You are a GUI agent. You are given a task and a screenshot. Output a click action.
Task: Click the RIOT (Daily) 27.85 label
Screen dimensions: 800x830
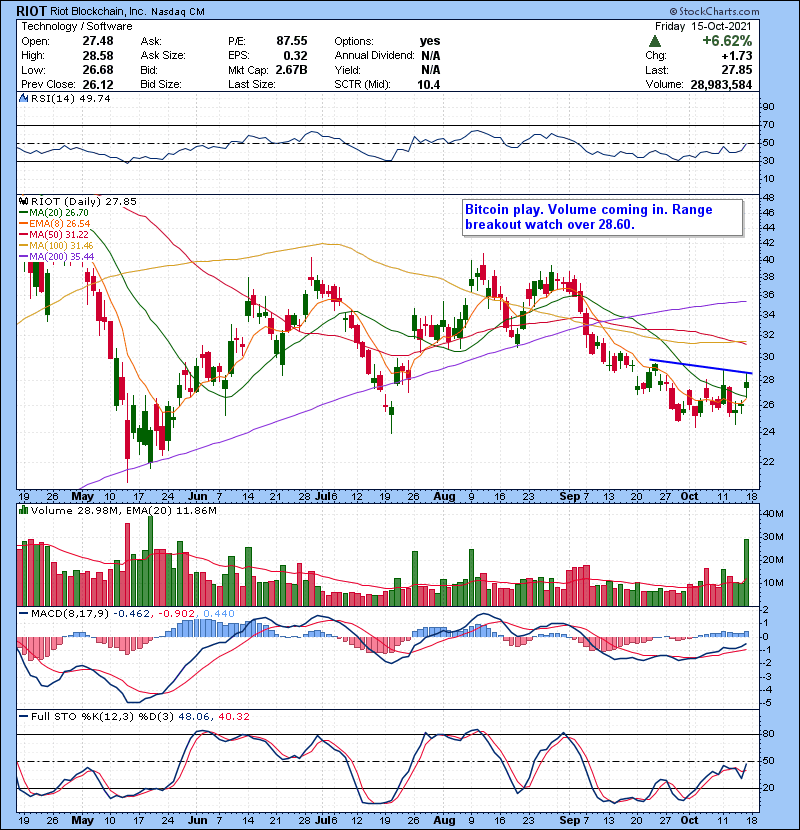(x=84, y=201)
